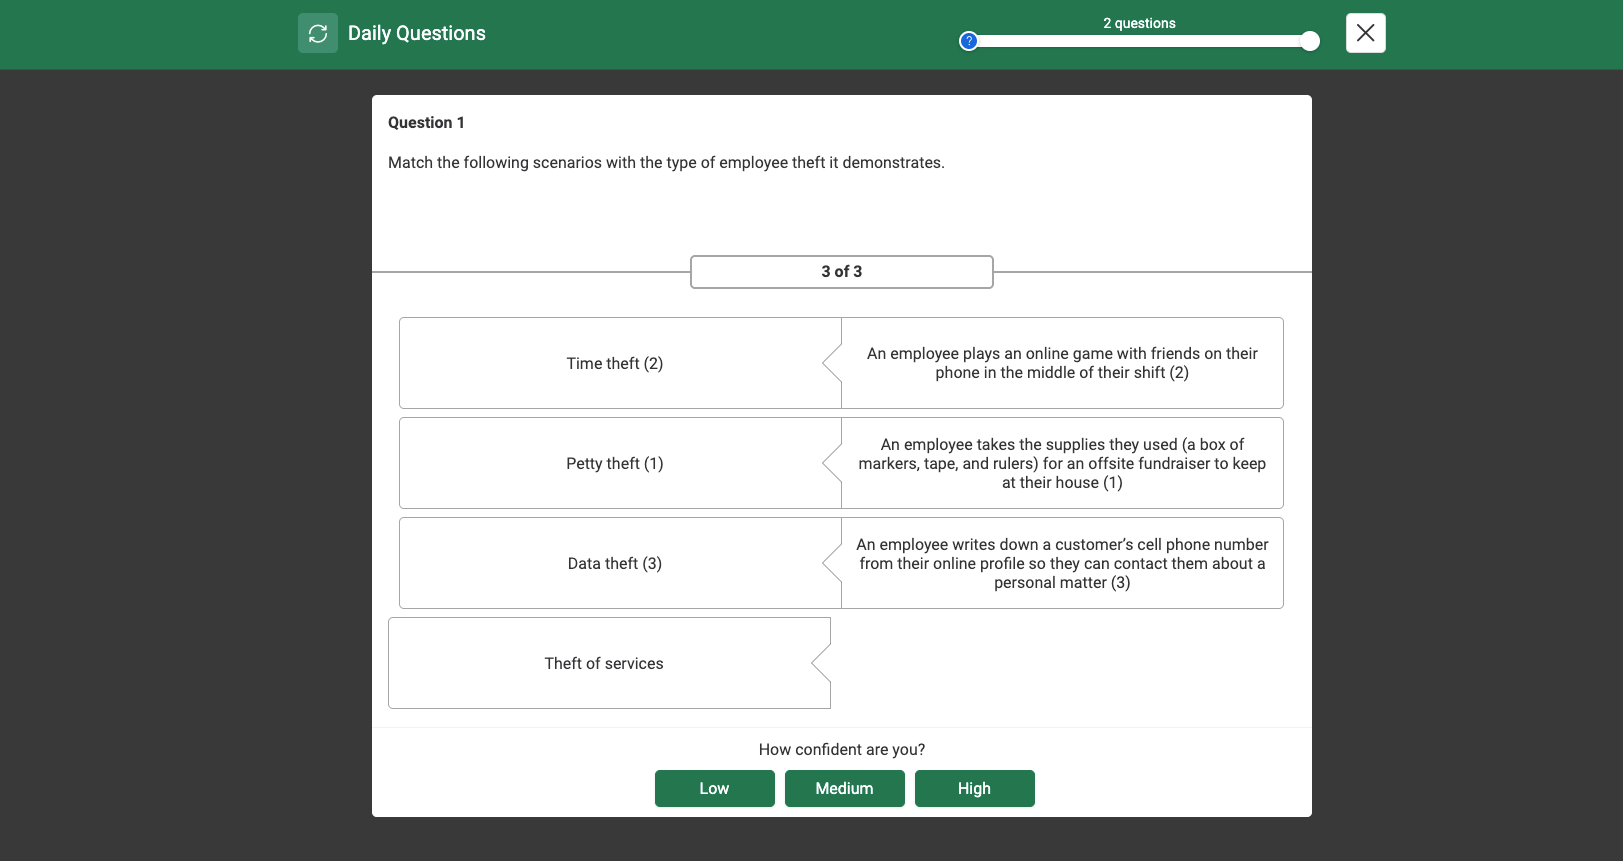Choose Medium confidence level

[844, 788]
